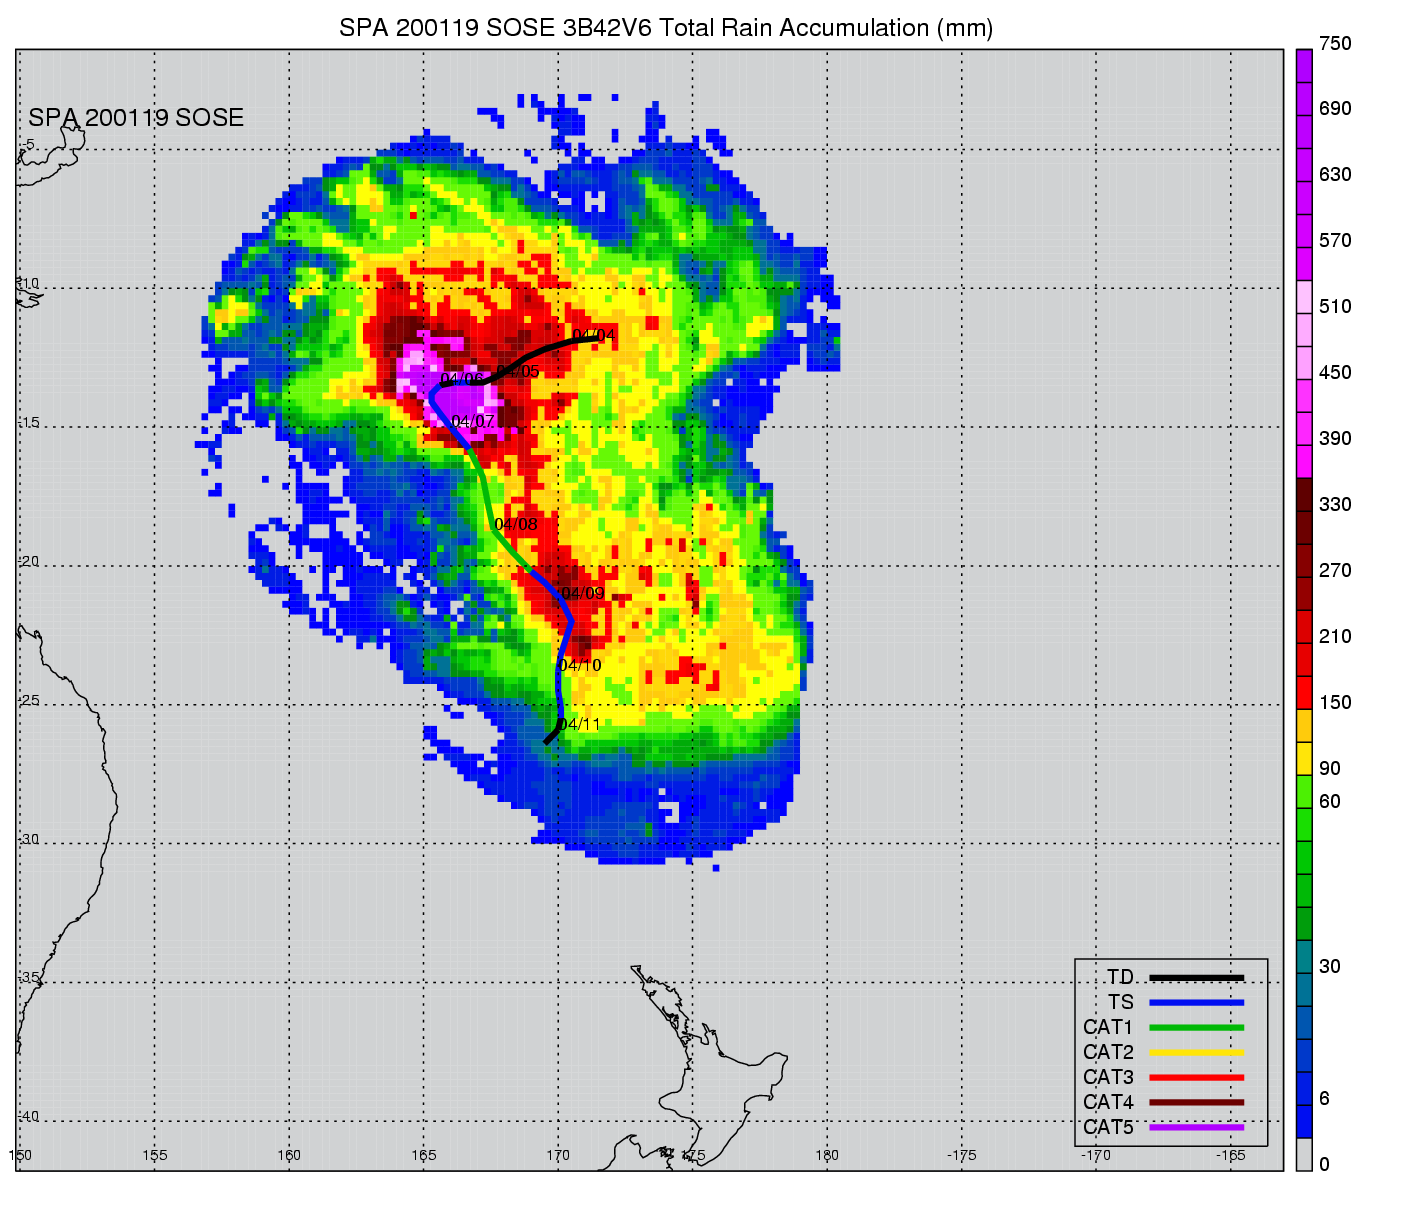Click the red CAT3 legend line
The width and height of the screenshot is (1425, 1221).
(1196, 1077)
